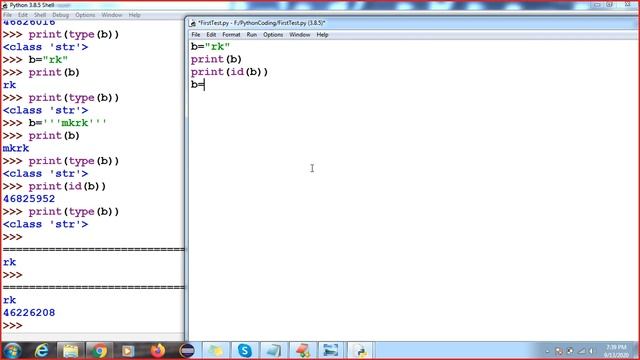Screen dimensions: 640x360
Task: Open Shell menu in Python Shell
Action: tap(40, 15)
